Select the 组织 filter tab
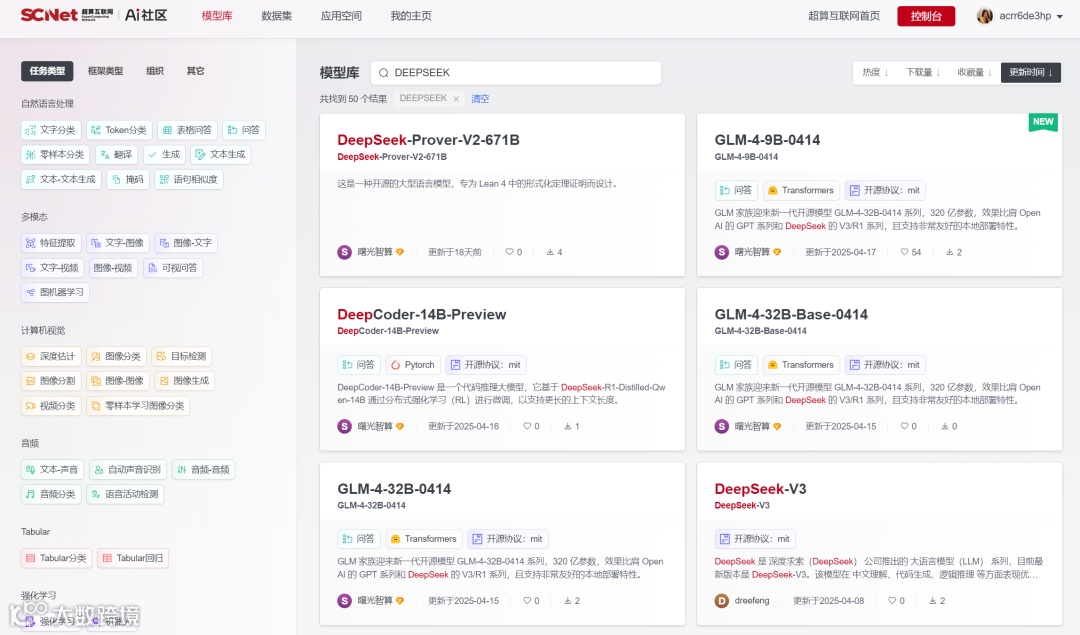Viewport: 1080px width, 635px height. click(155, 71)
